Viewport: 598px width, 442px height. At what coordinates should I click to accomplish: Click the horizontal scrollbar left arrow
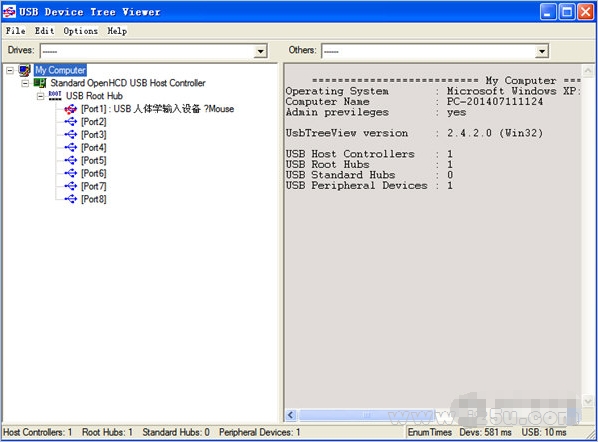[x=291, y=415]
